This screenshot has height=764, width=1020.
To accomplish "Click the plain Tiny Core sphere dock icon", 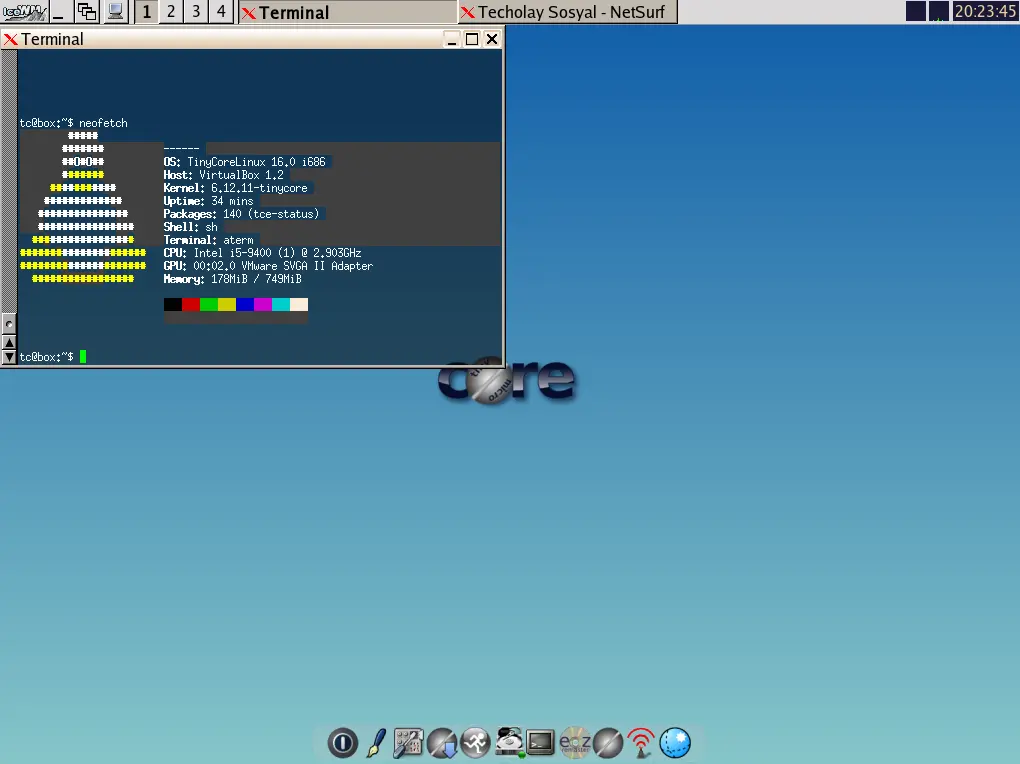I will 608,743.
